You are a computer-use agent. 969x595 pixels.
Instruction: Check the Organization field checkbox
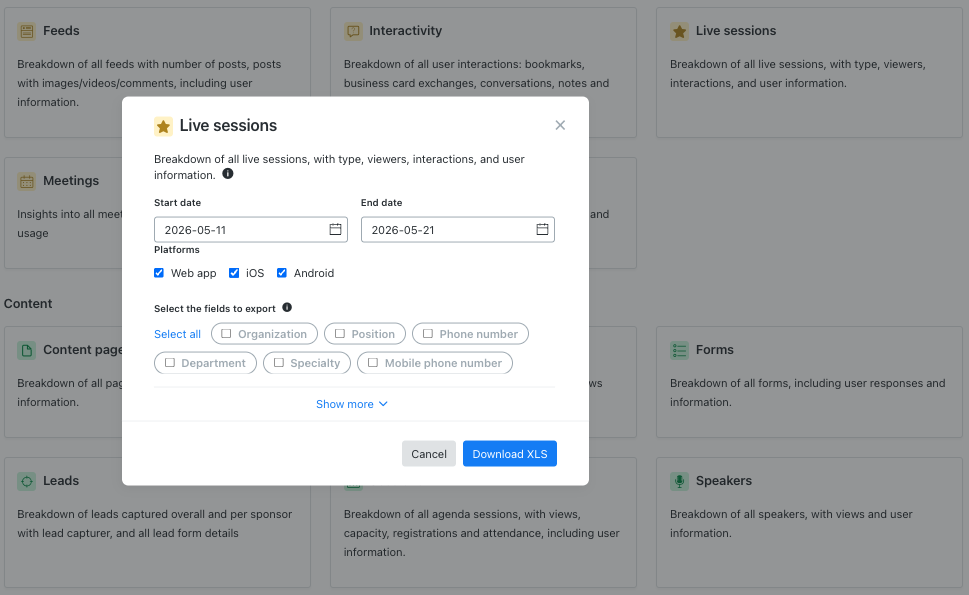click(x=226, y=334)
